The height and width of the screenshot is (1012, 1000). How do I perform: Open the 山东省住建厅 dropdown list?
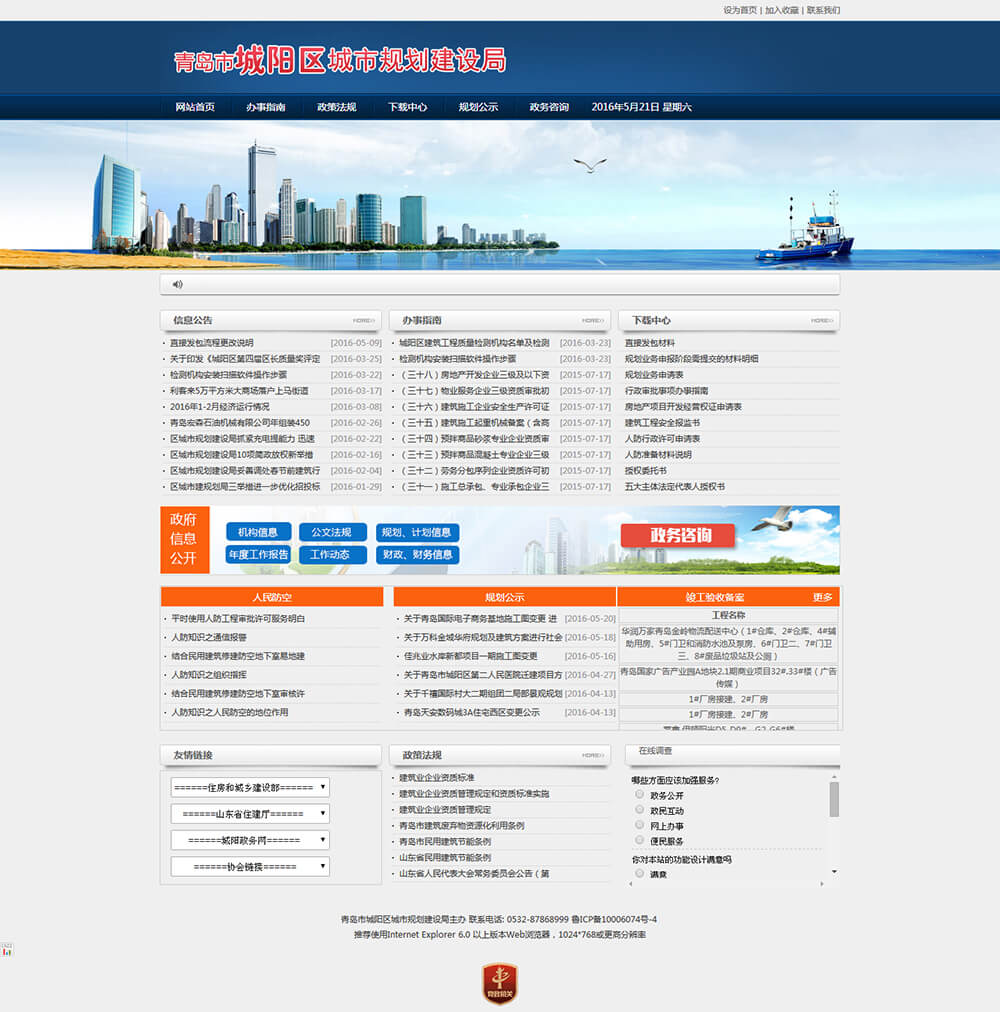pyautogui.click(x=250, y=814)
